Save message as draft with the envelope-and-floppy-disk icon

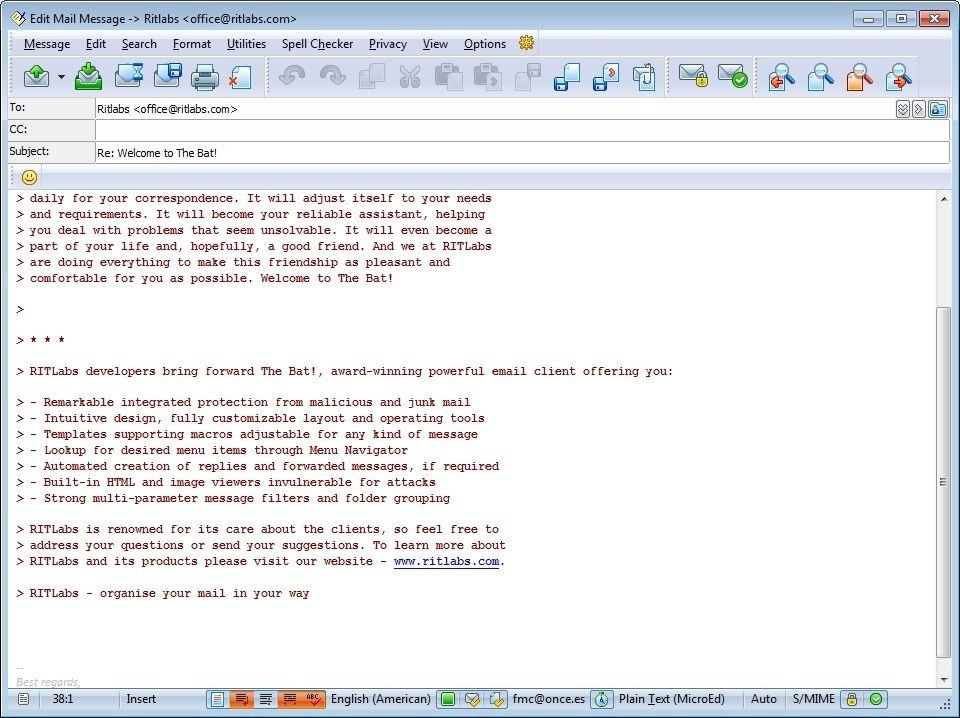168,77
